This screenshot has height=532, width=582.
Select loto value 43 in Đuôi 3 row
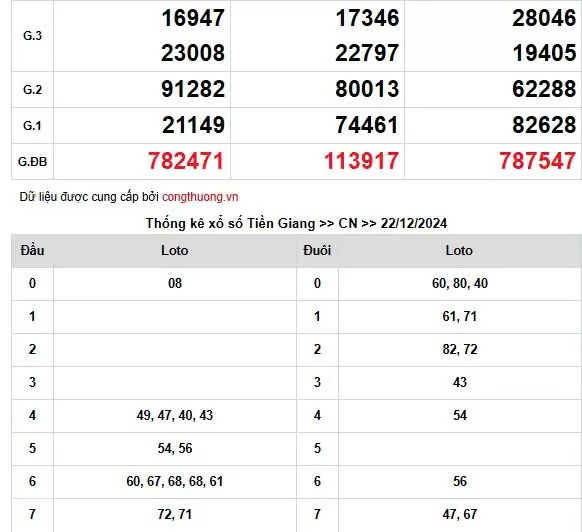[x=460, y=382]
